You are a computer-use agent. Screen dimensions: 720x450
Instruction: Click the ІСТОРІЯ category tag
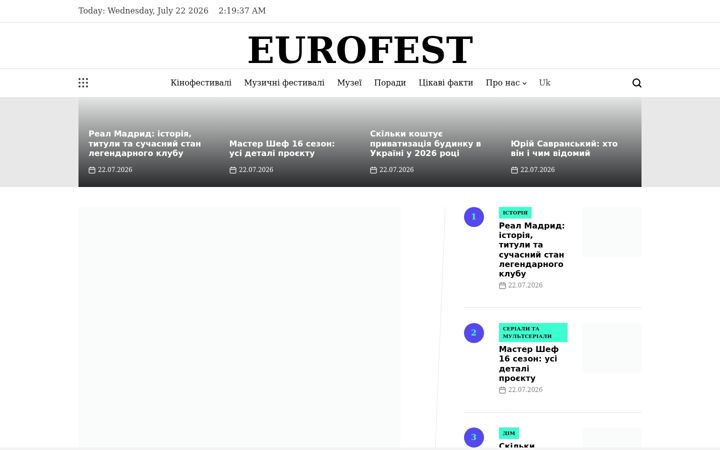(515, 213)
